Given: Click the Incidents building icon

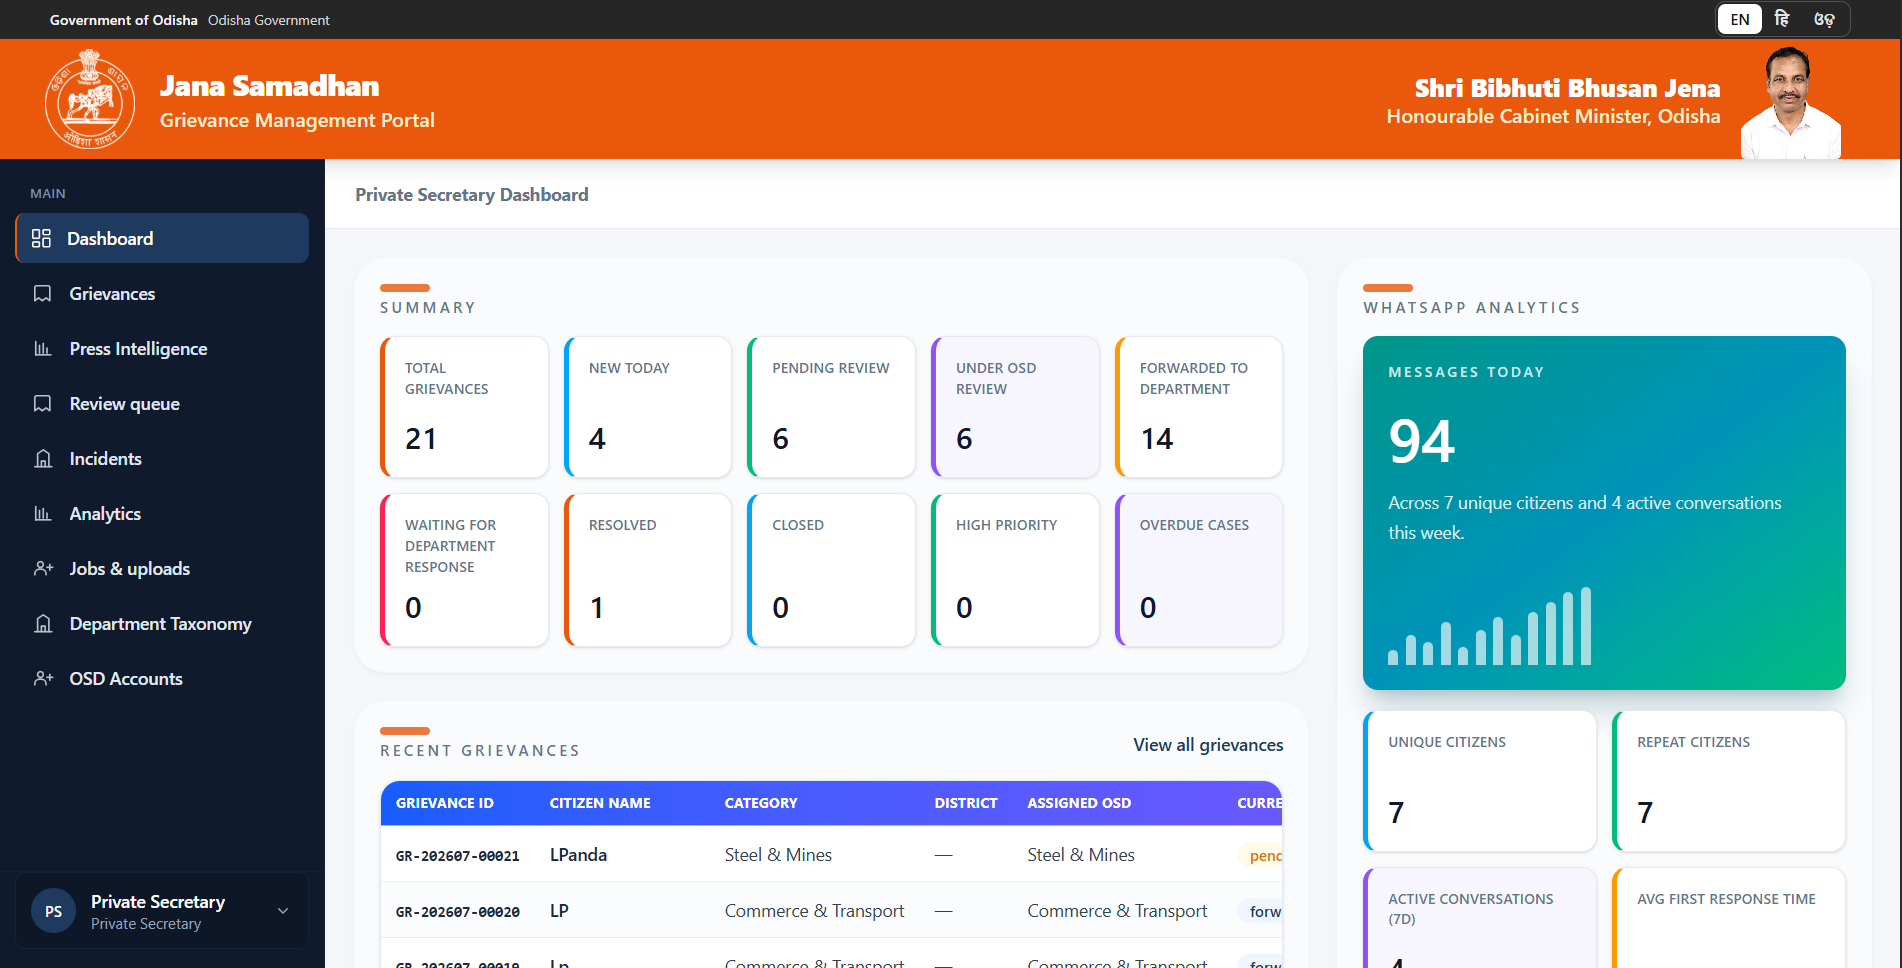Looking at the screenshot, I should [x=42, y=459].
